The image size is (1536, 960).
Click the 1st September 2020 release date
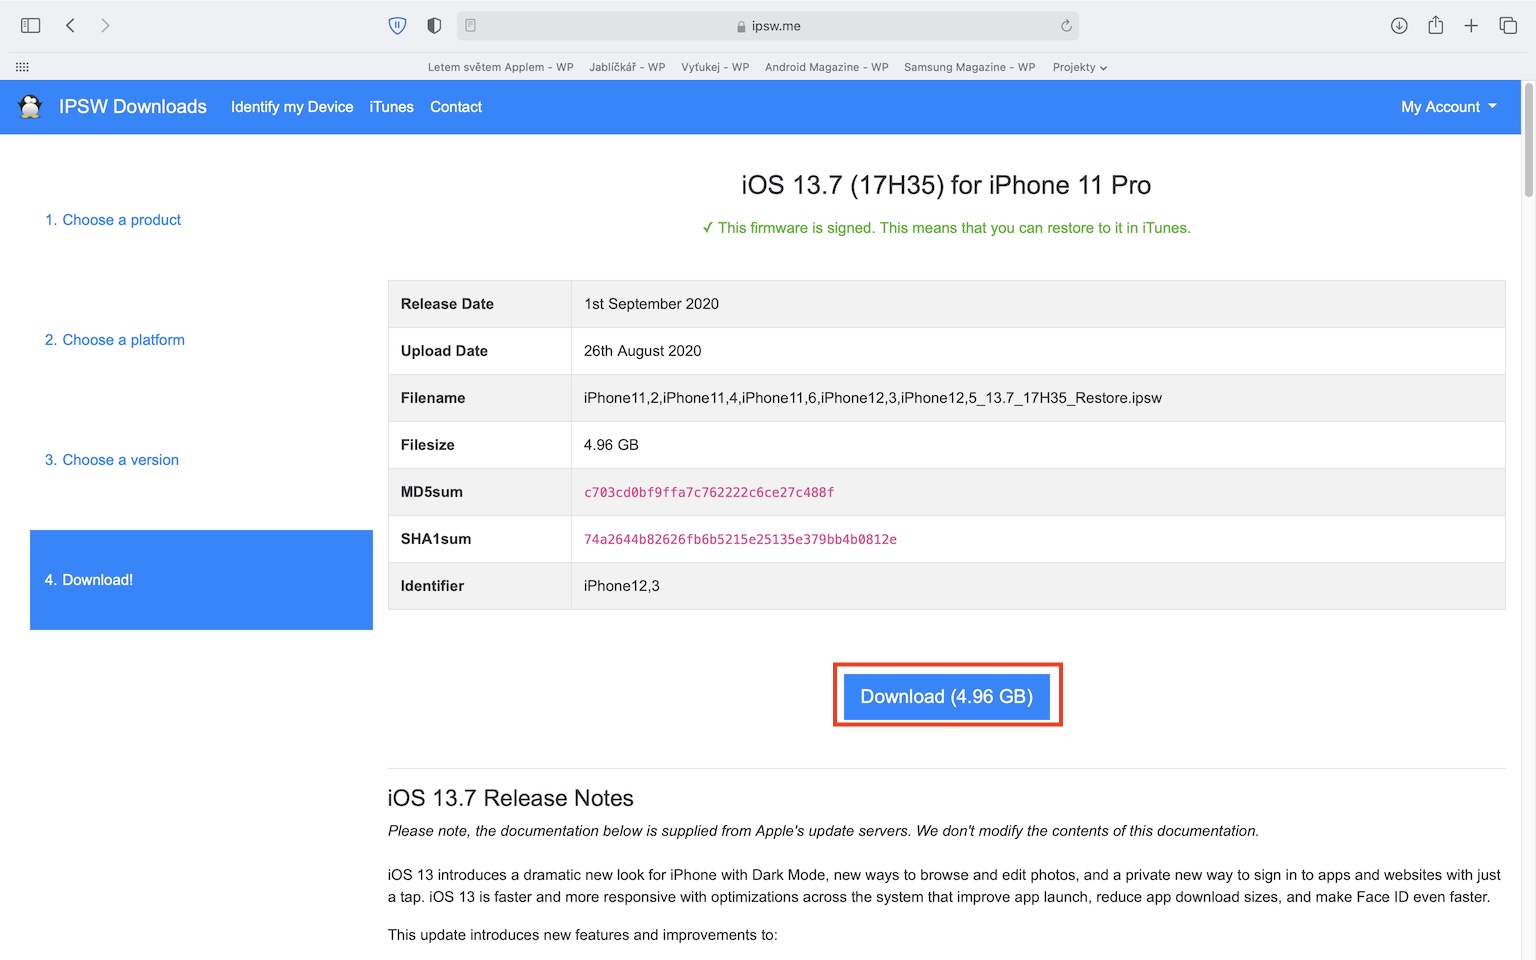coord(651,304)
